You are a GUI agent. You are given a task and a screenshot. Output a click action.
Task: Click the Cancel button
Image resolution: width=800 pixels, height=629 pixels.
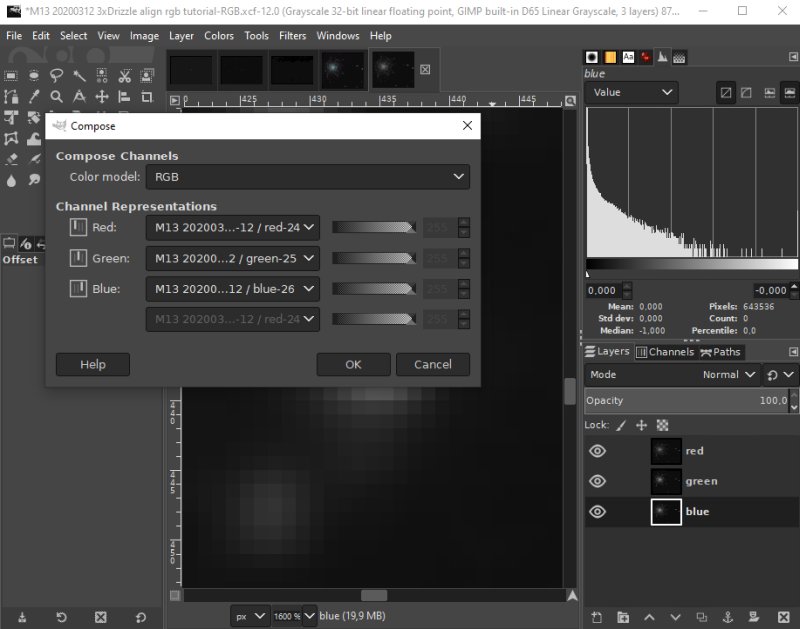433,364
